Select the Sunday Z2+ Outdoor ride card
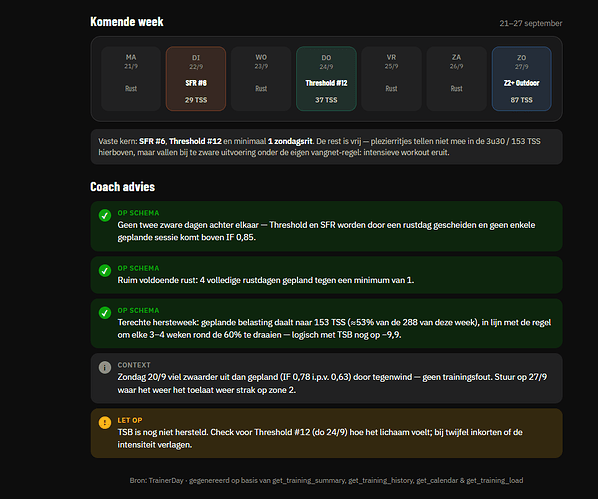 [521, 79]
